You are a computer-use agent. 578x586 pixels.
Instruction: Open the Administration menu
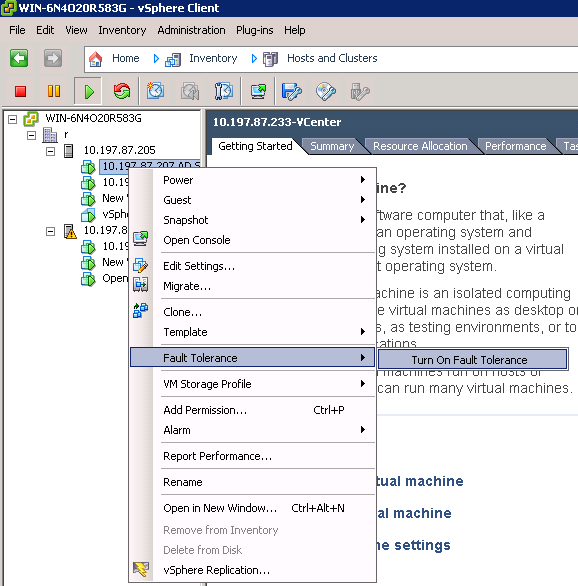pos(191,30)
